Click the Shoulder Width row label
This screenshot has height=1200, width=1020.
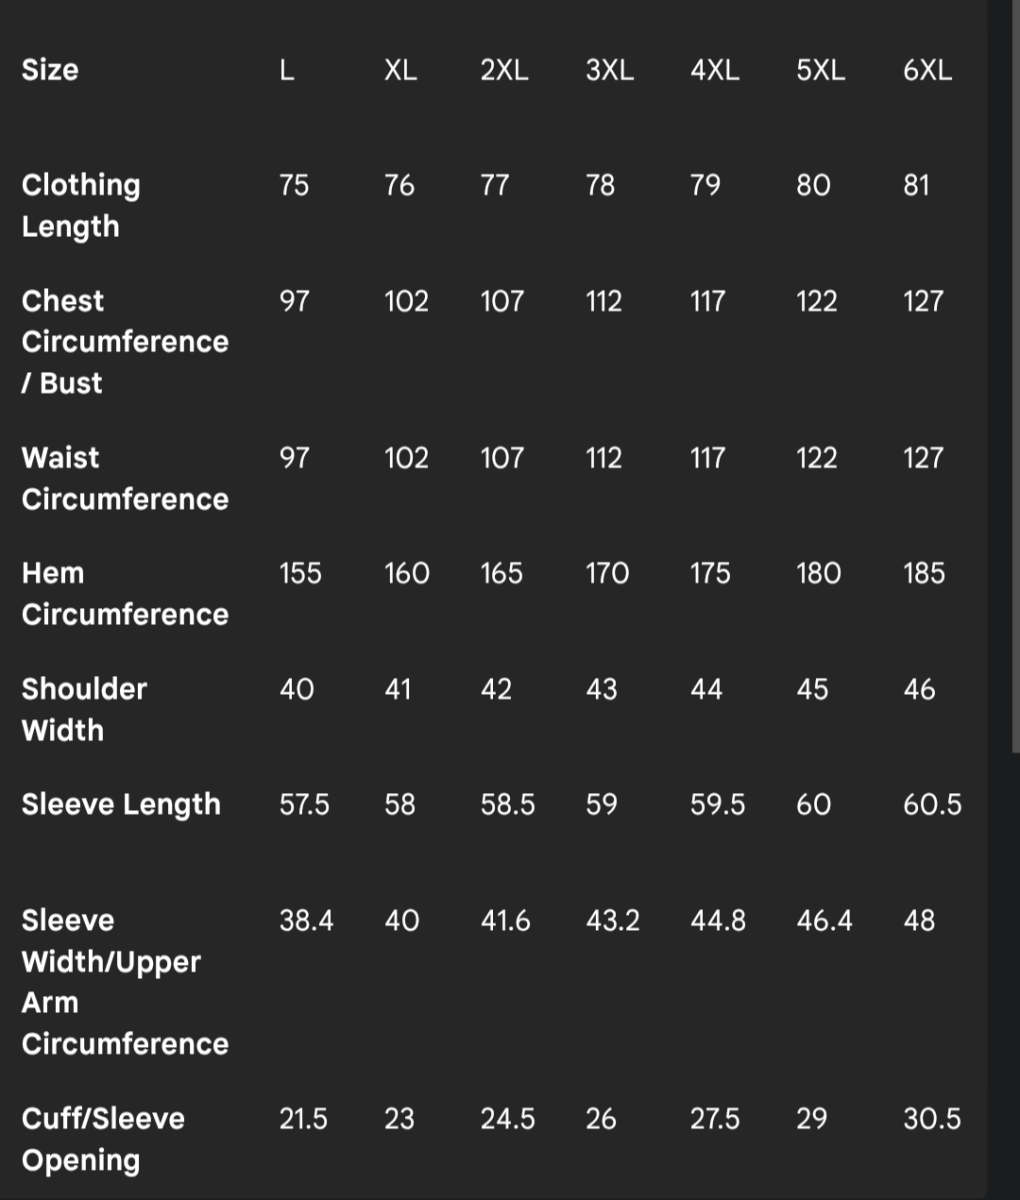84,709
